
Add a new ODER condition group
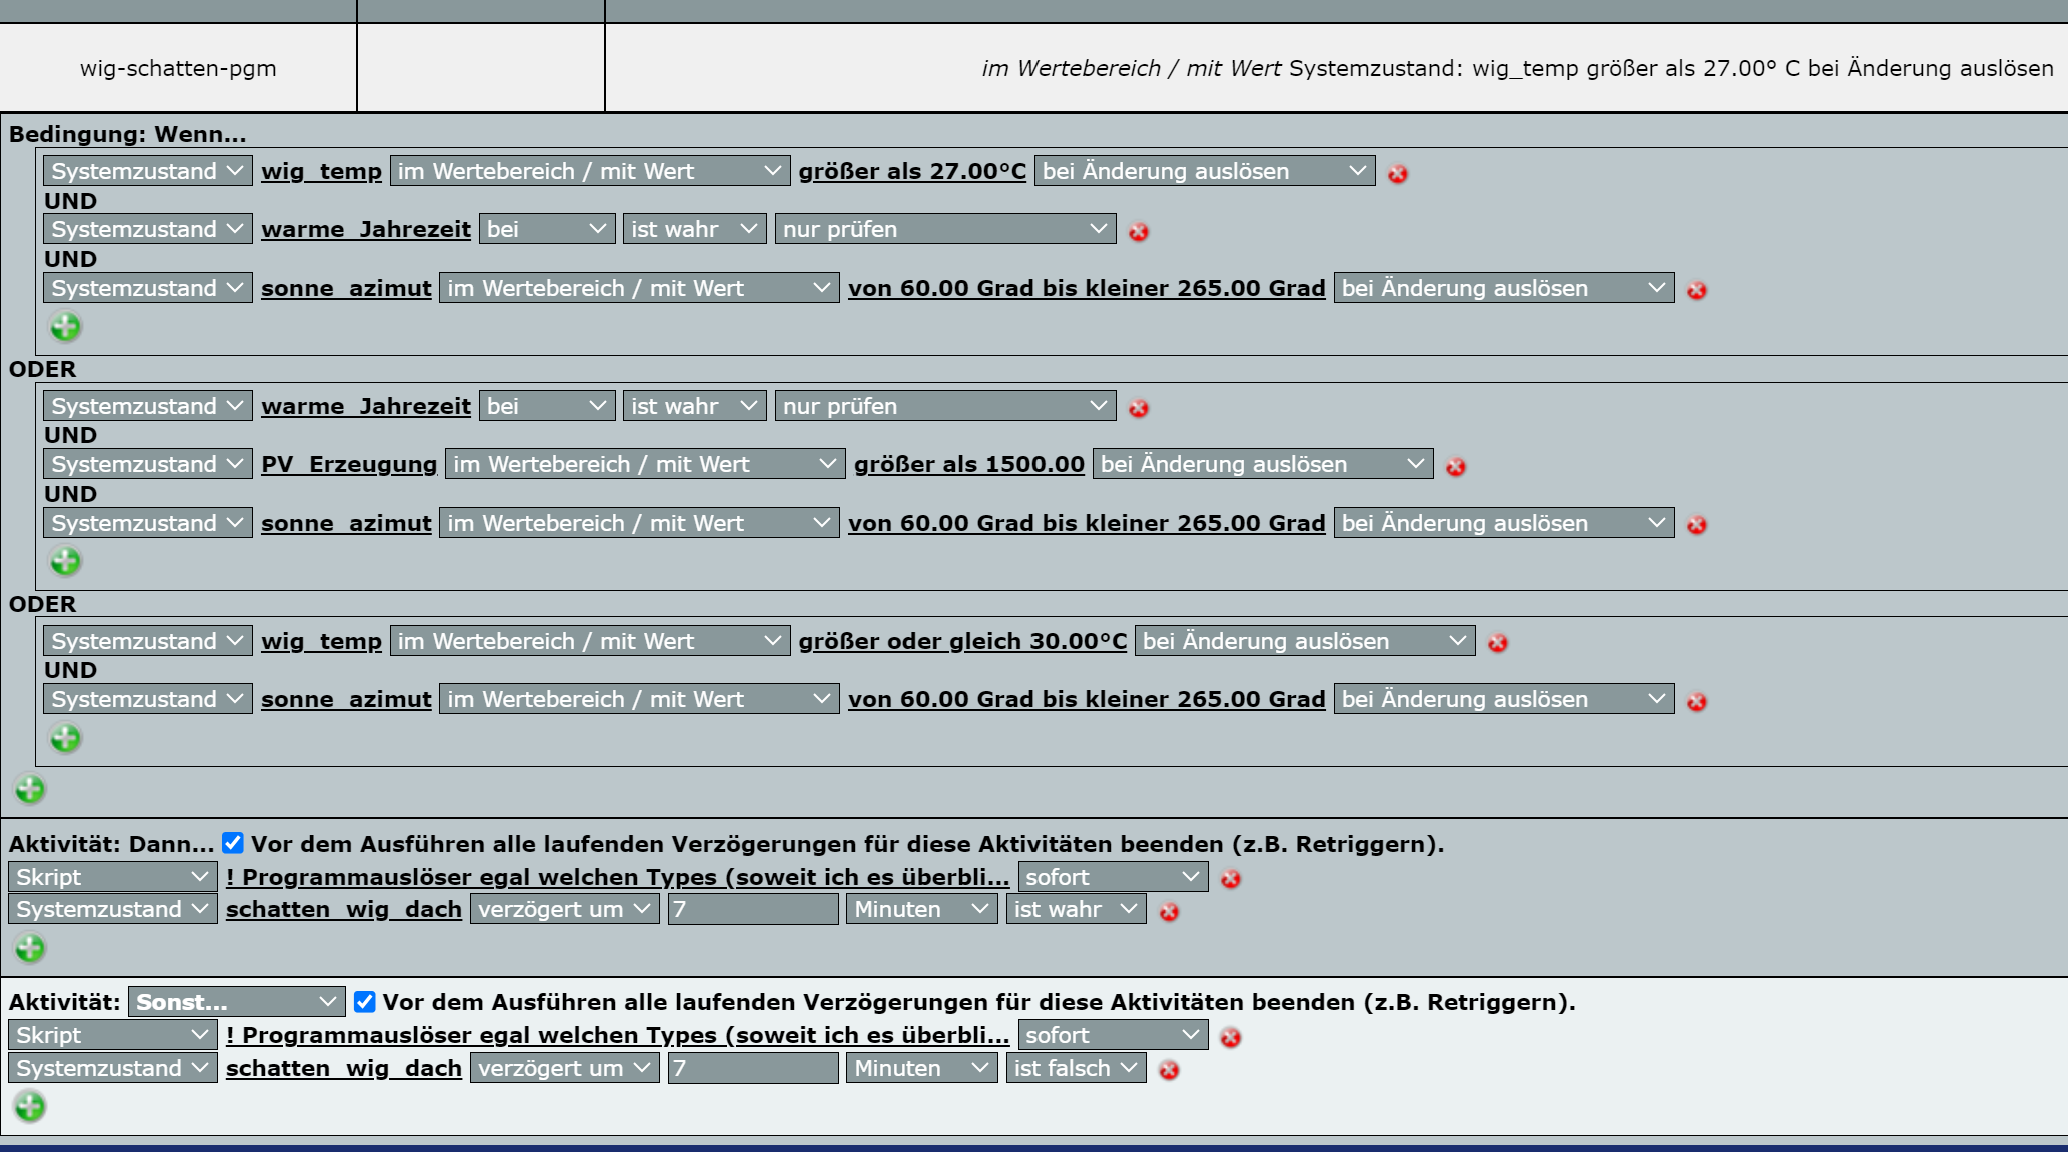(30, 789)
